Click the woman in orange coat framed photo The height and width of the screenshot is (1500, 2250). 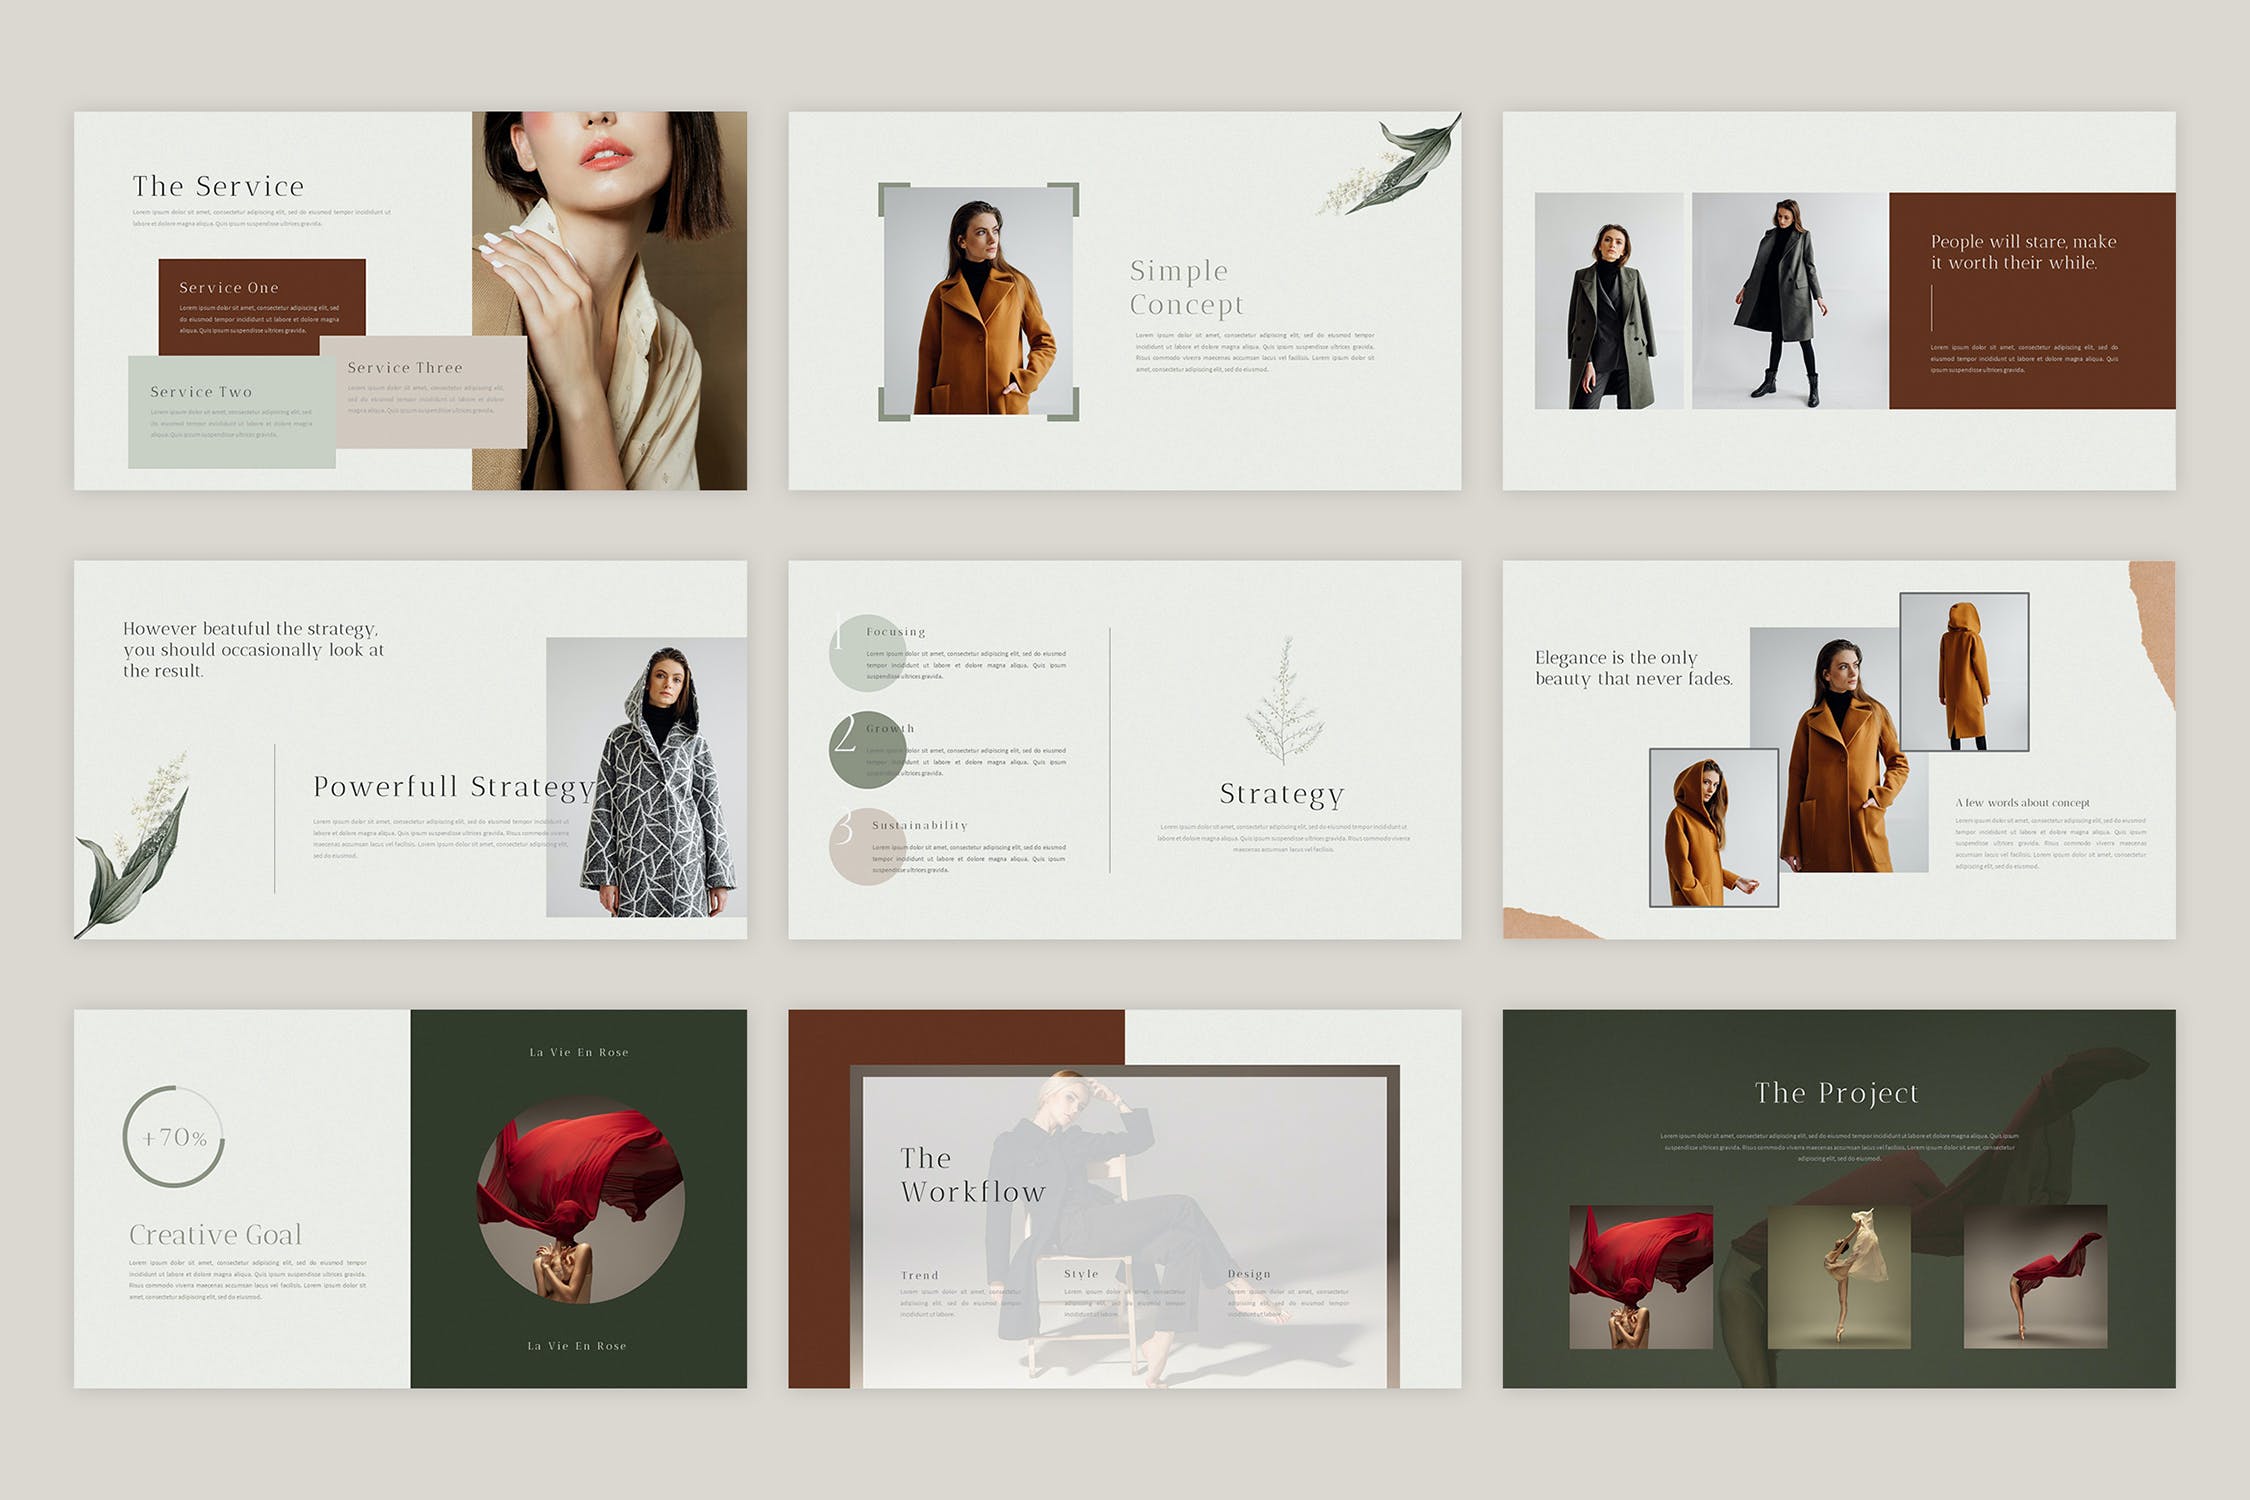point(978,302)
